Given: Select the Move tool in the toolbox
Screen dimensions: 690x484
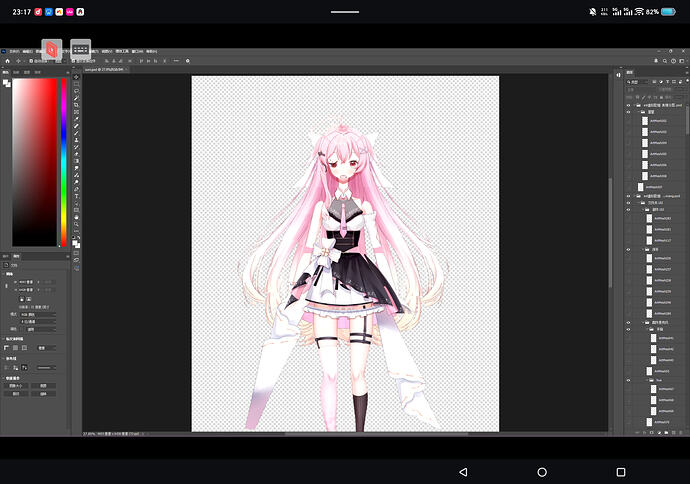Looking at the screenshot, I should 77,77.
